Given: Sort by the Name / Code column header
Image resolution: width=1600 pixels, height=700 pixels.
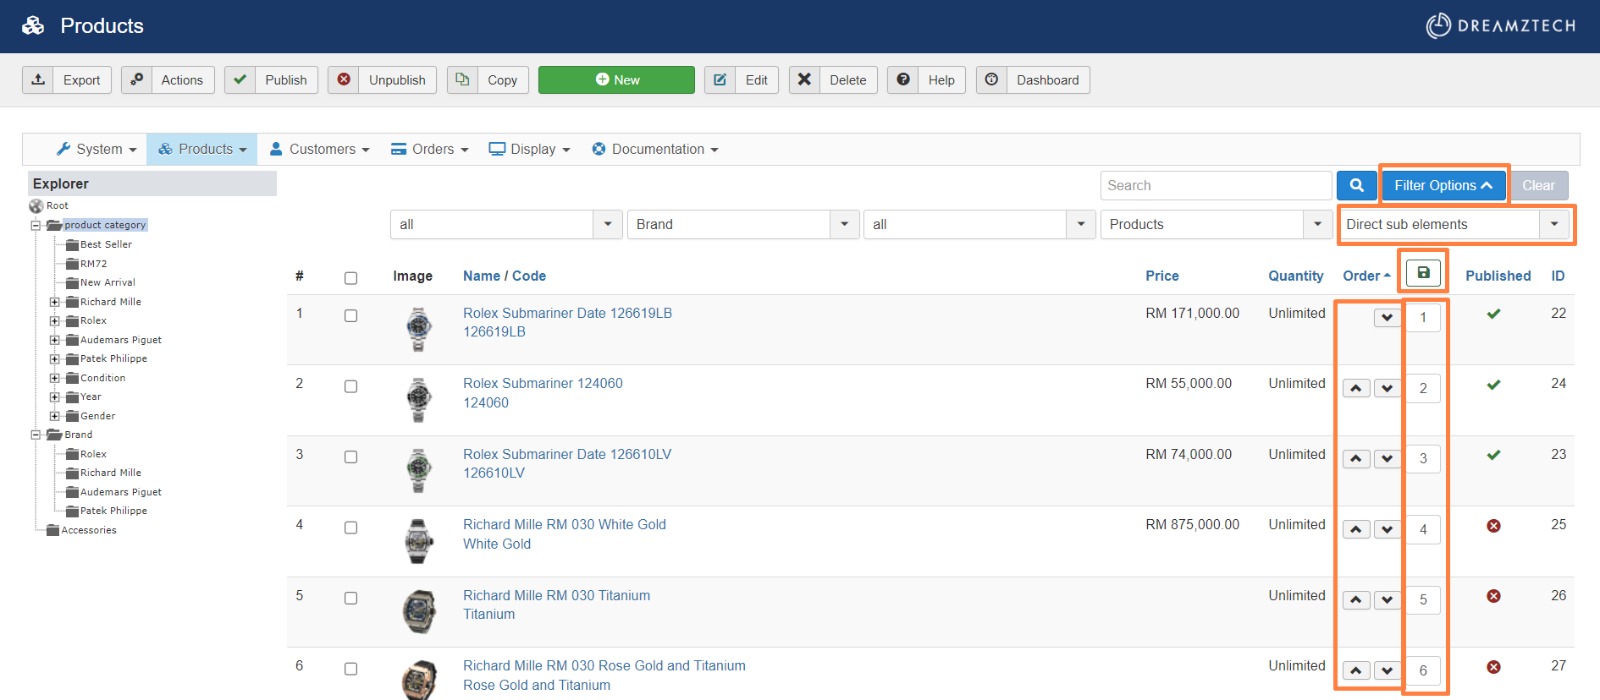Looking at the screenshot, I should (504, 276).
